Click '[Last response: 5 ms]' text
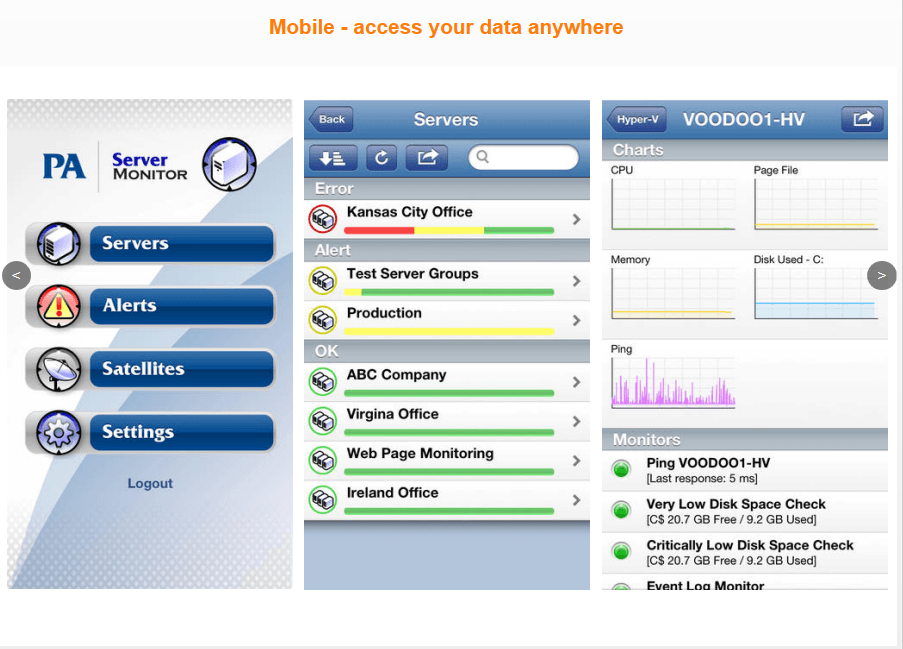The height and width of the screenshot is (649, 903). pyautogui.click(x=701, y=479)
